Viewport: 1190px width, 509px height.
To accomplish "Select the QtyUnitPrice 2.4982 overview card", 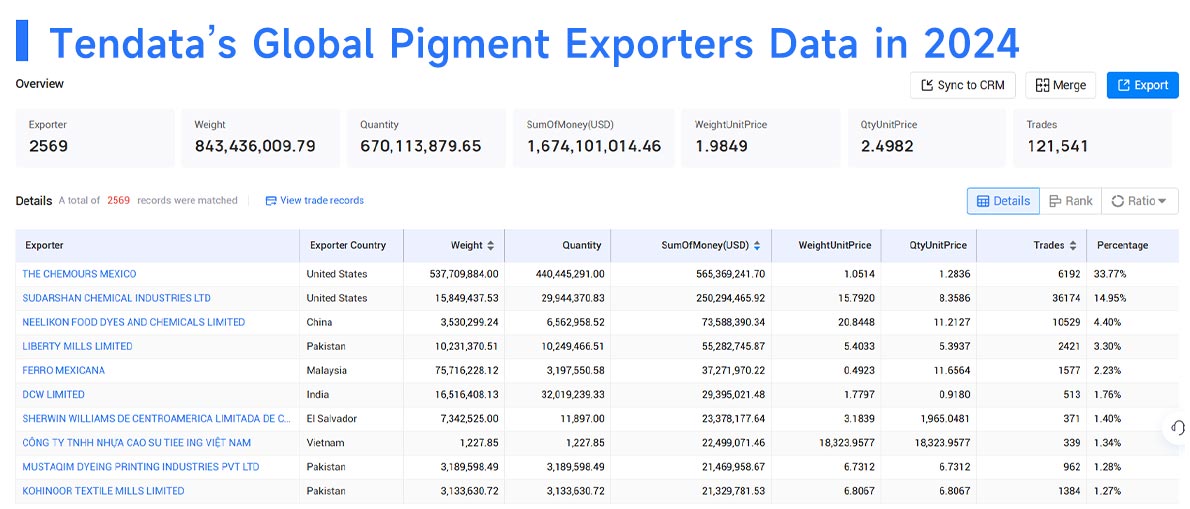I will 927,138.
